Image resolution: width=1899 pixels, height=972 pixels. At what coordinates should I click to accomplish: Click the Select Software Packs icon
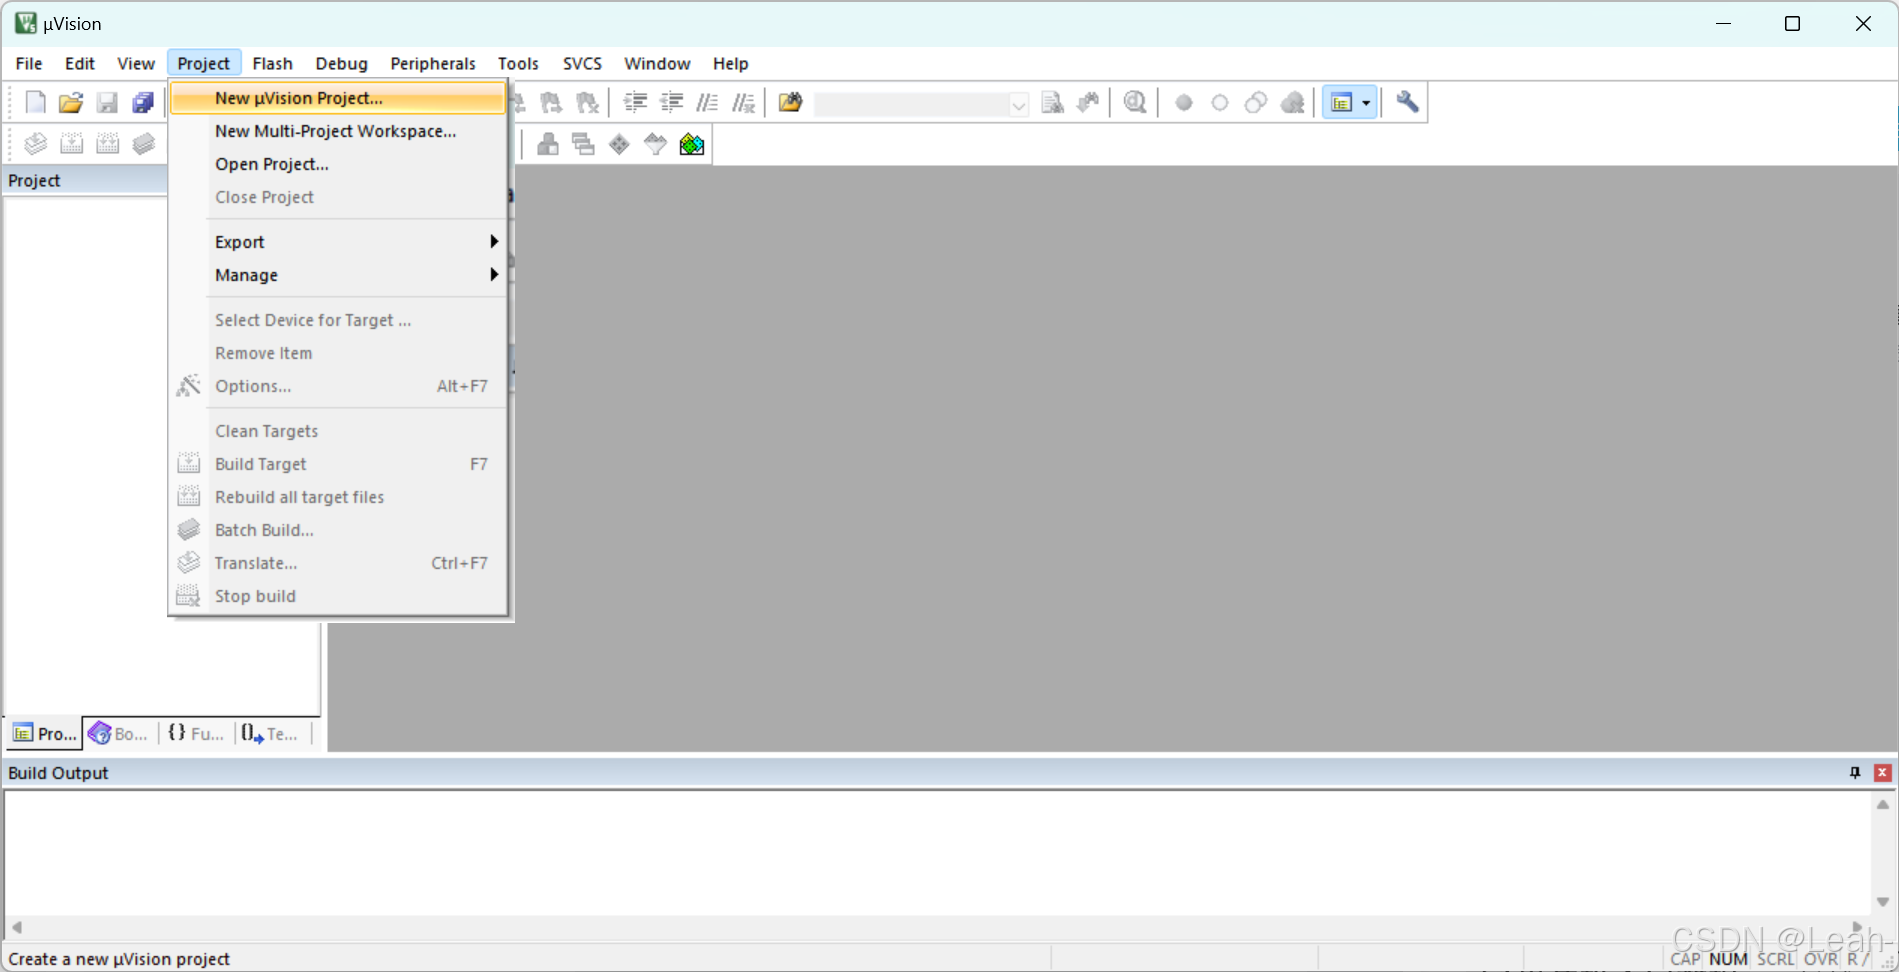(x=655, y=144)
